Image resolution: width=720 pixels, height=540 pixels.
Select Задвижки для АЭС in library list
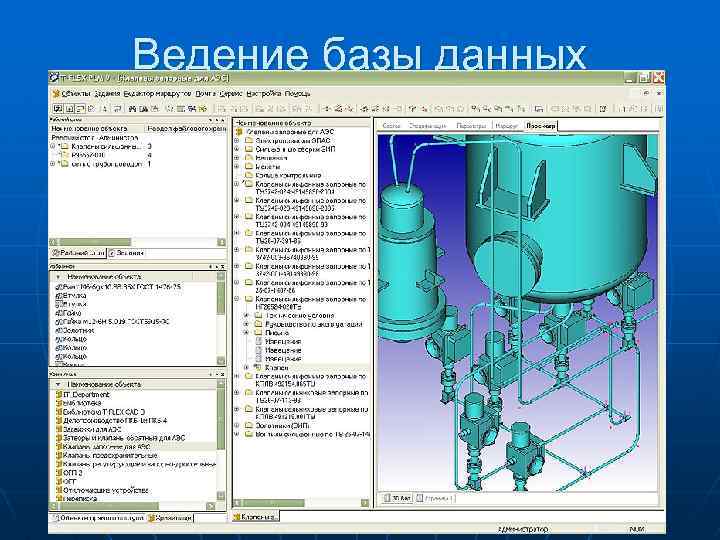[x=92, y=429]
